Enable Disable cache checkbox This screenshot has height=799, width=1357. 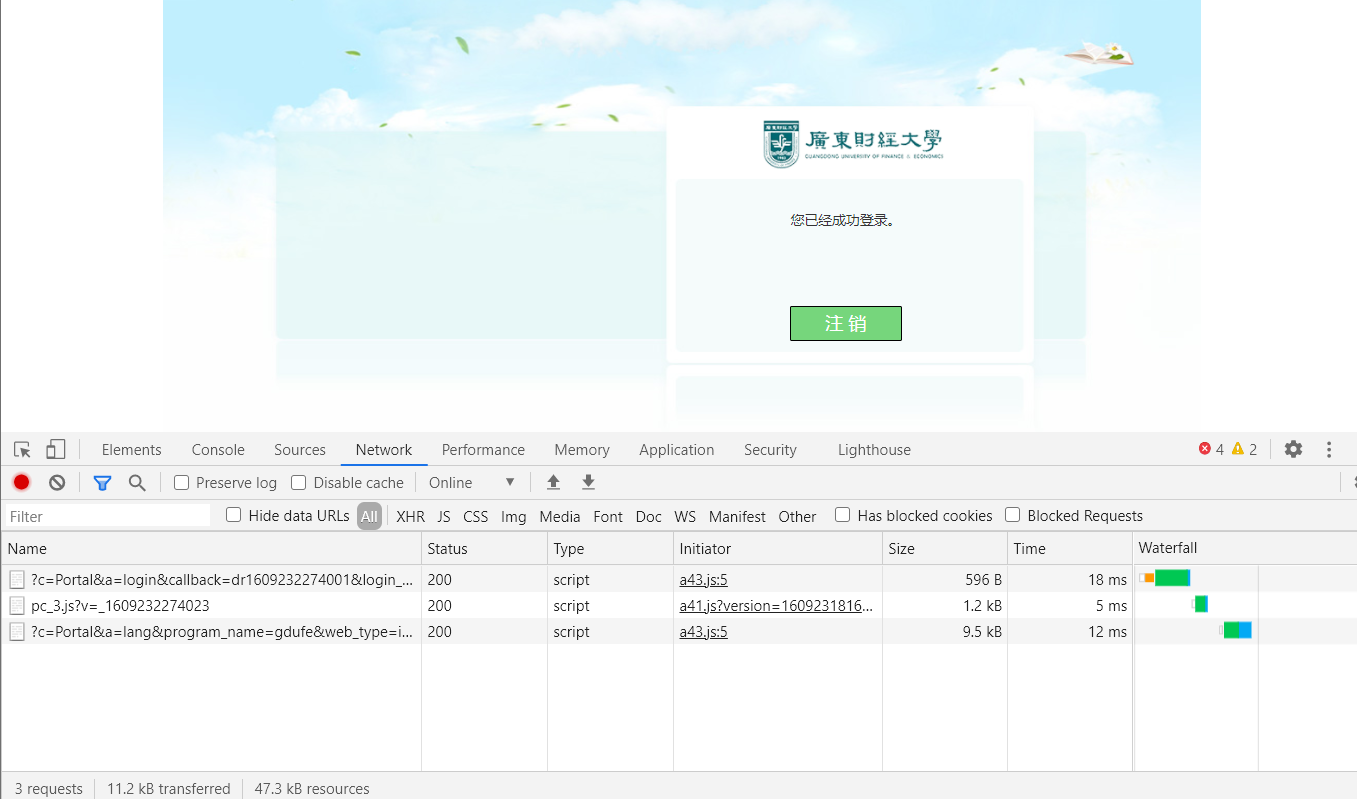click(298, 483)
